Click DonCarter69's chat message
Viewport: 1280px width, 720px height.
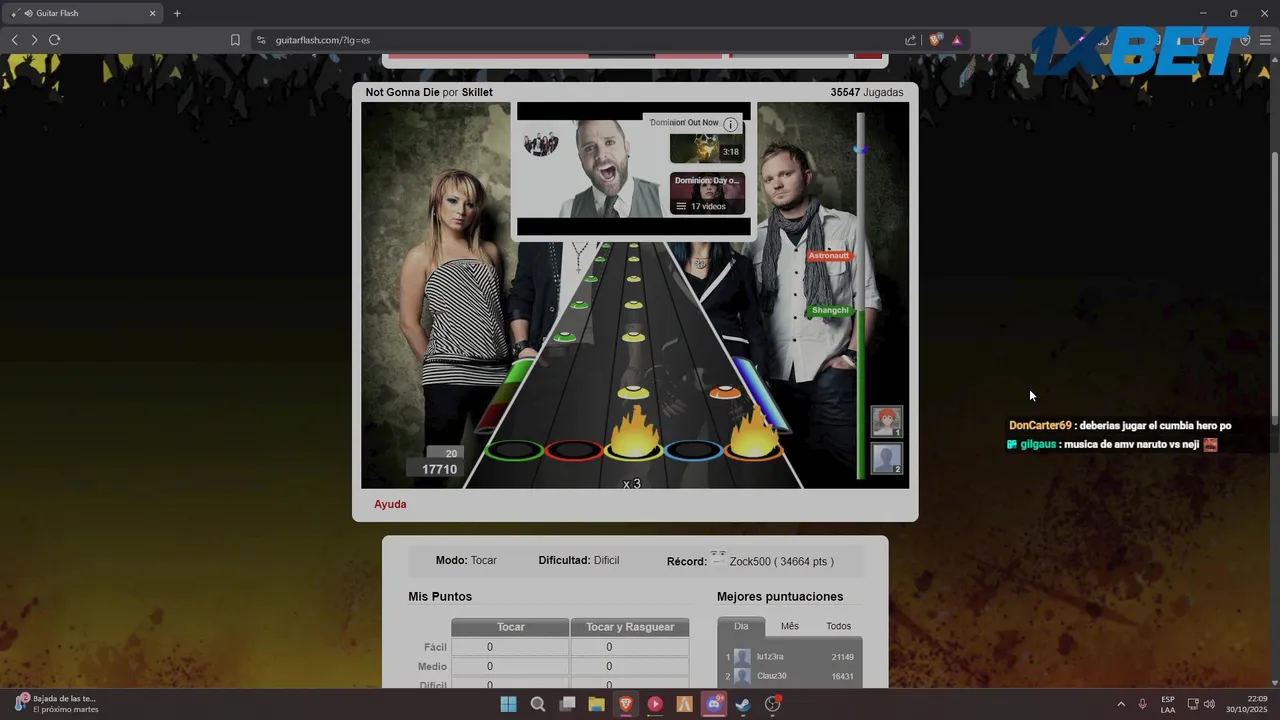1120,426
